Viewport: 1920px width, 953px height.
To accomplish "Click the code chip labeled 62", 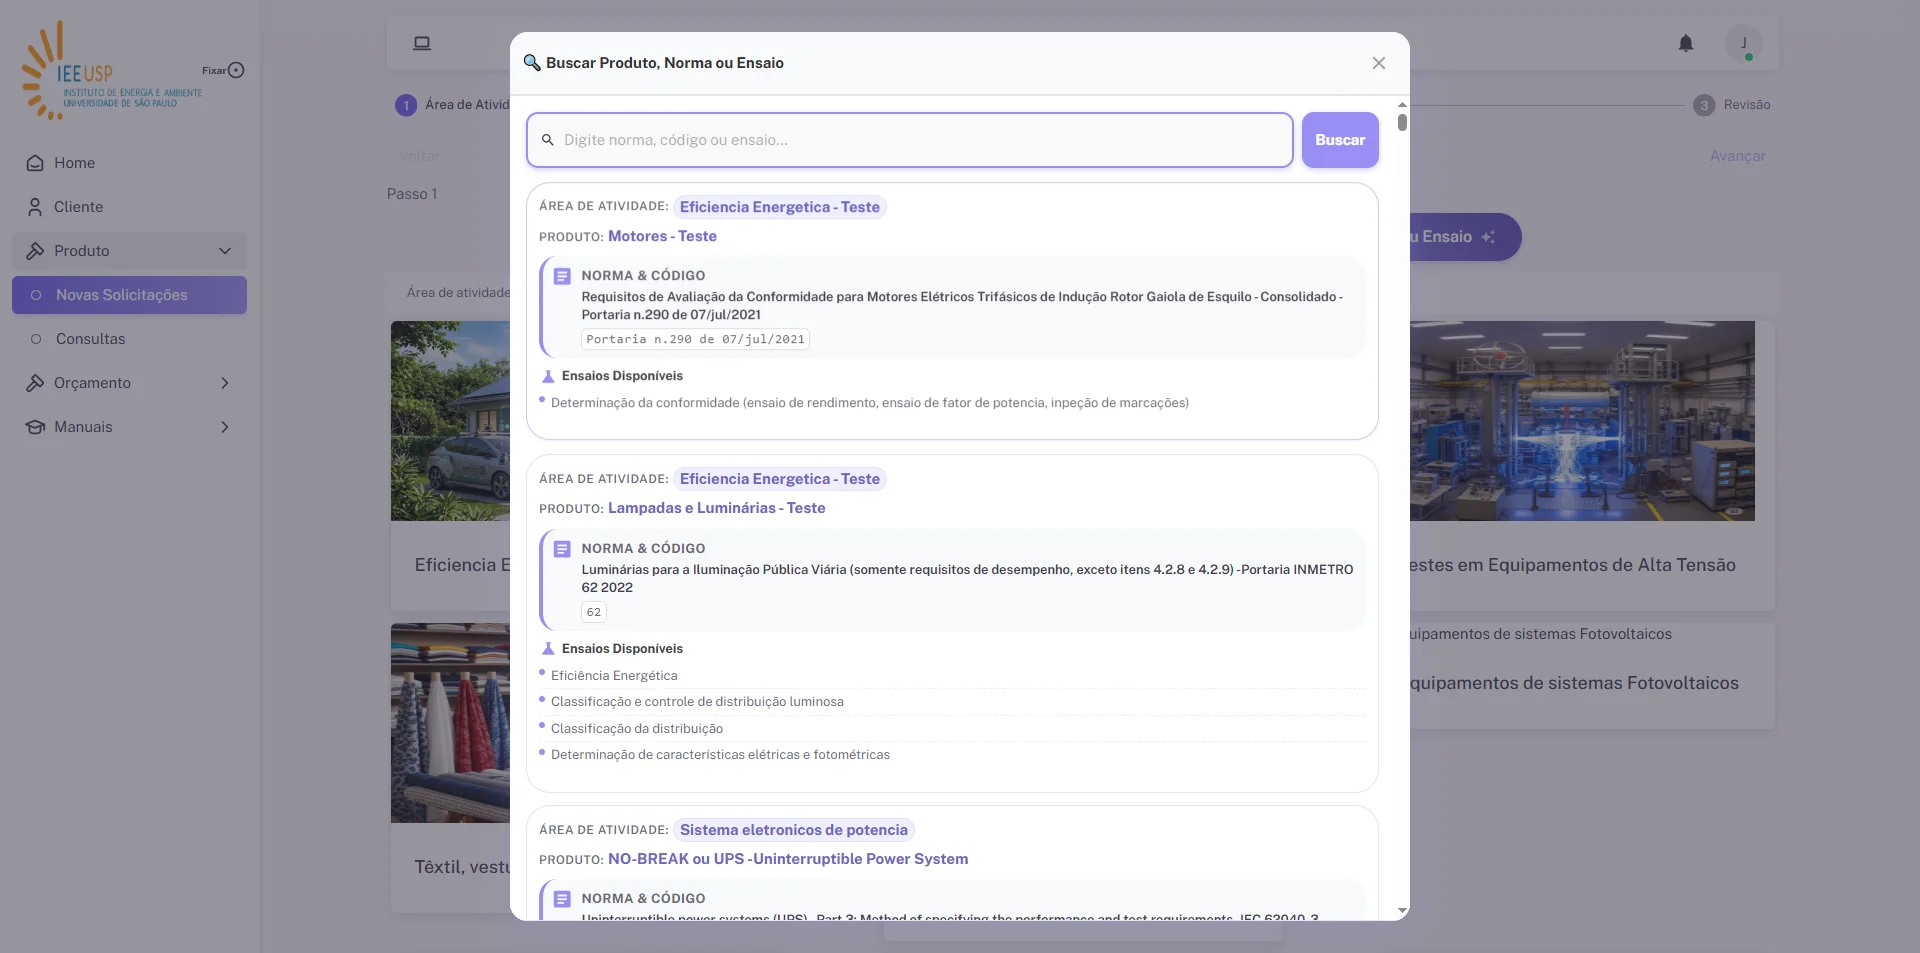I will [594, 612].
